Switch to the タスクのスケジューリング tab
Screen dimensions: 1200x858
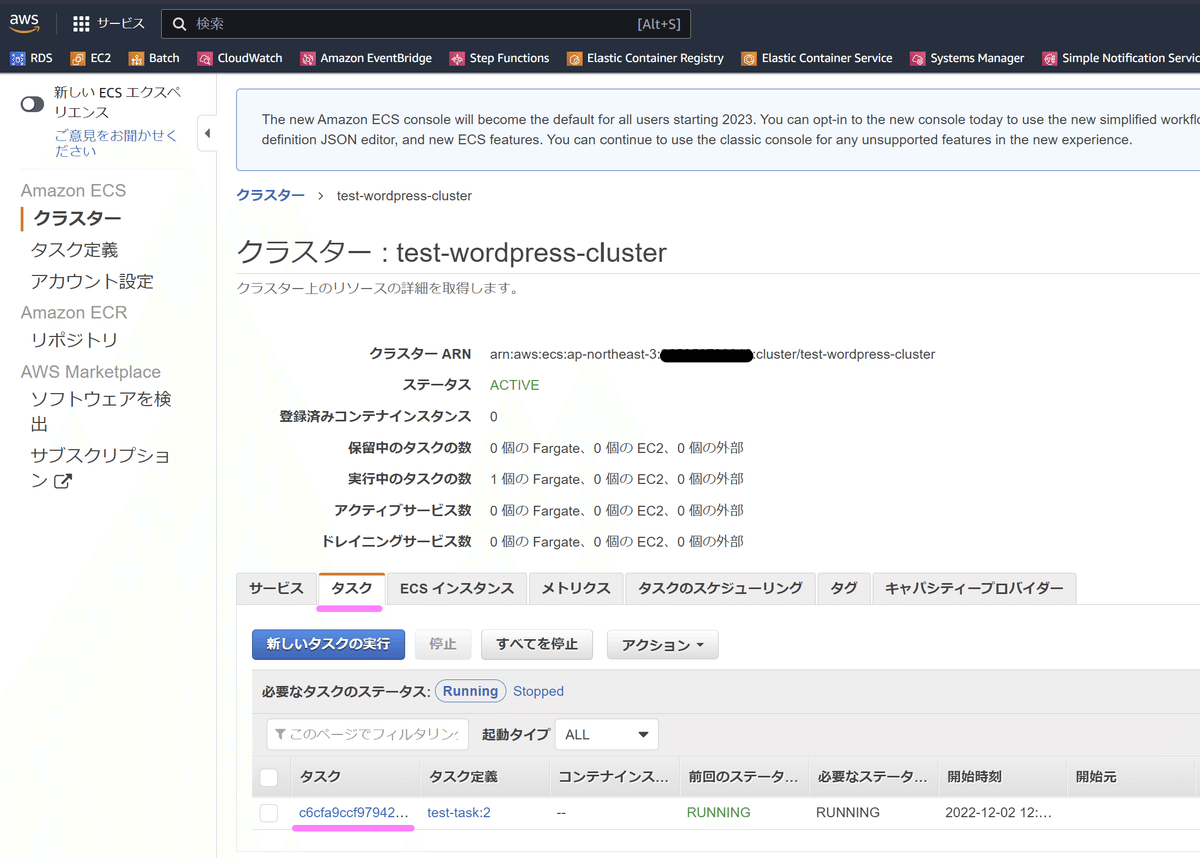(720, 588)
